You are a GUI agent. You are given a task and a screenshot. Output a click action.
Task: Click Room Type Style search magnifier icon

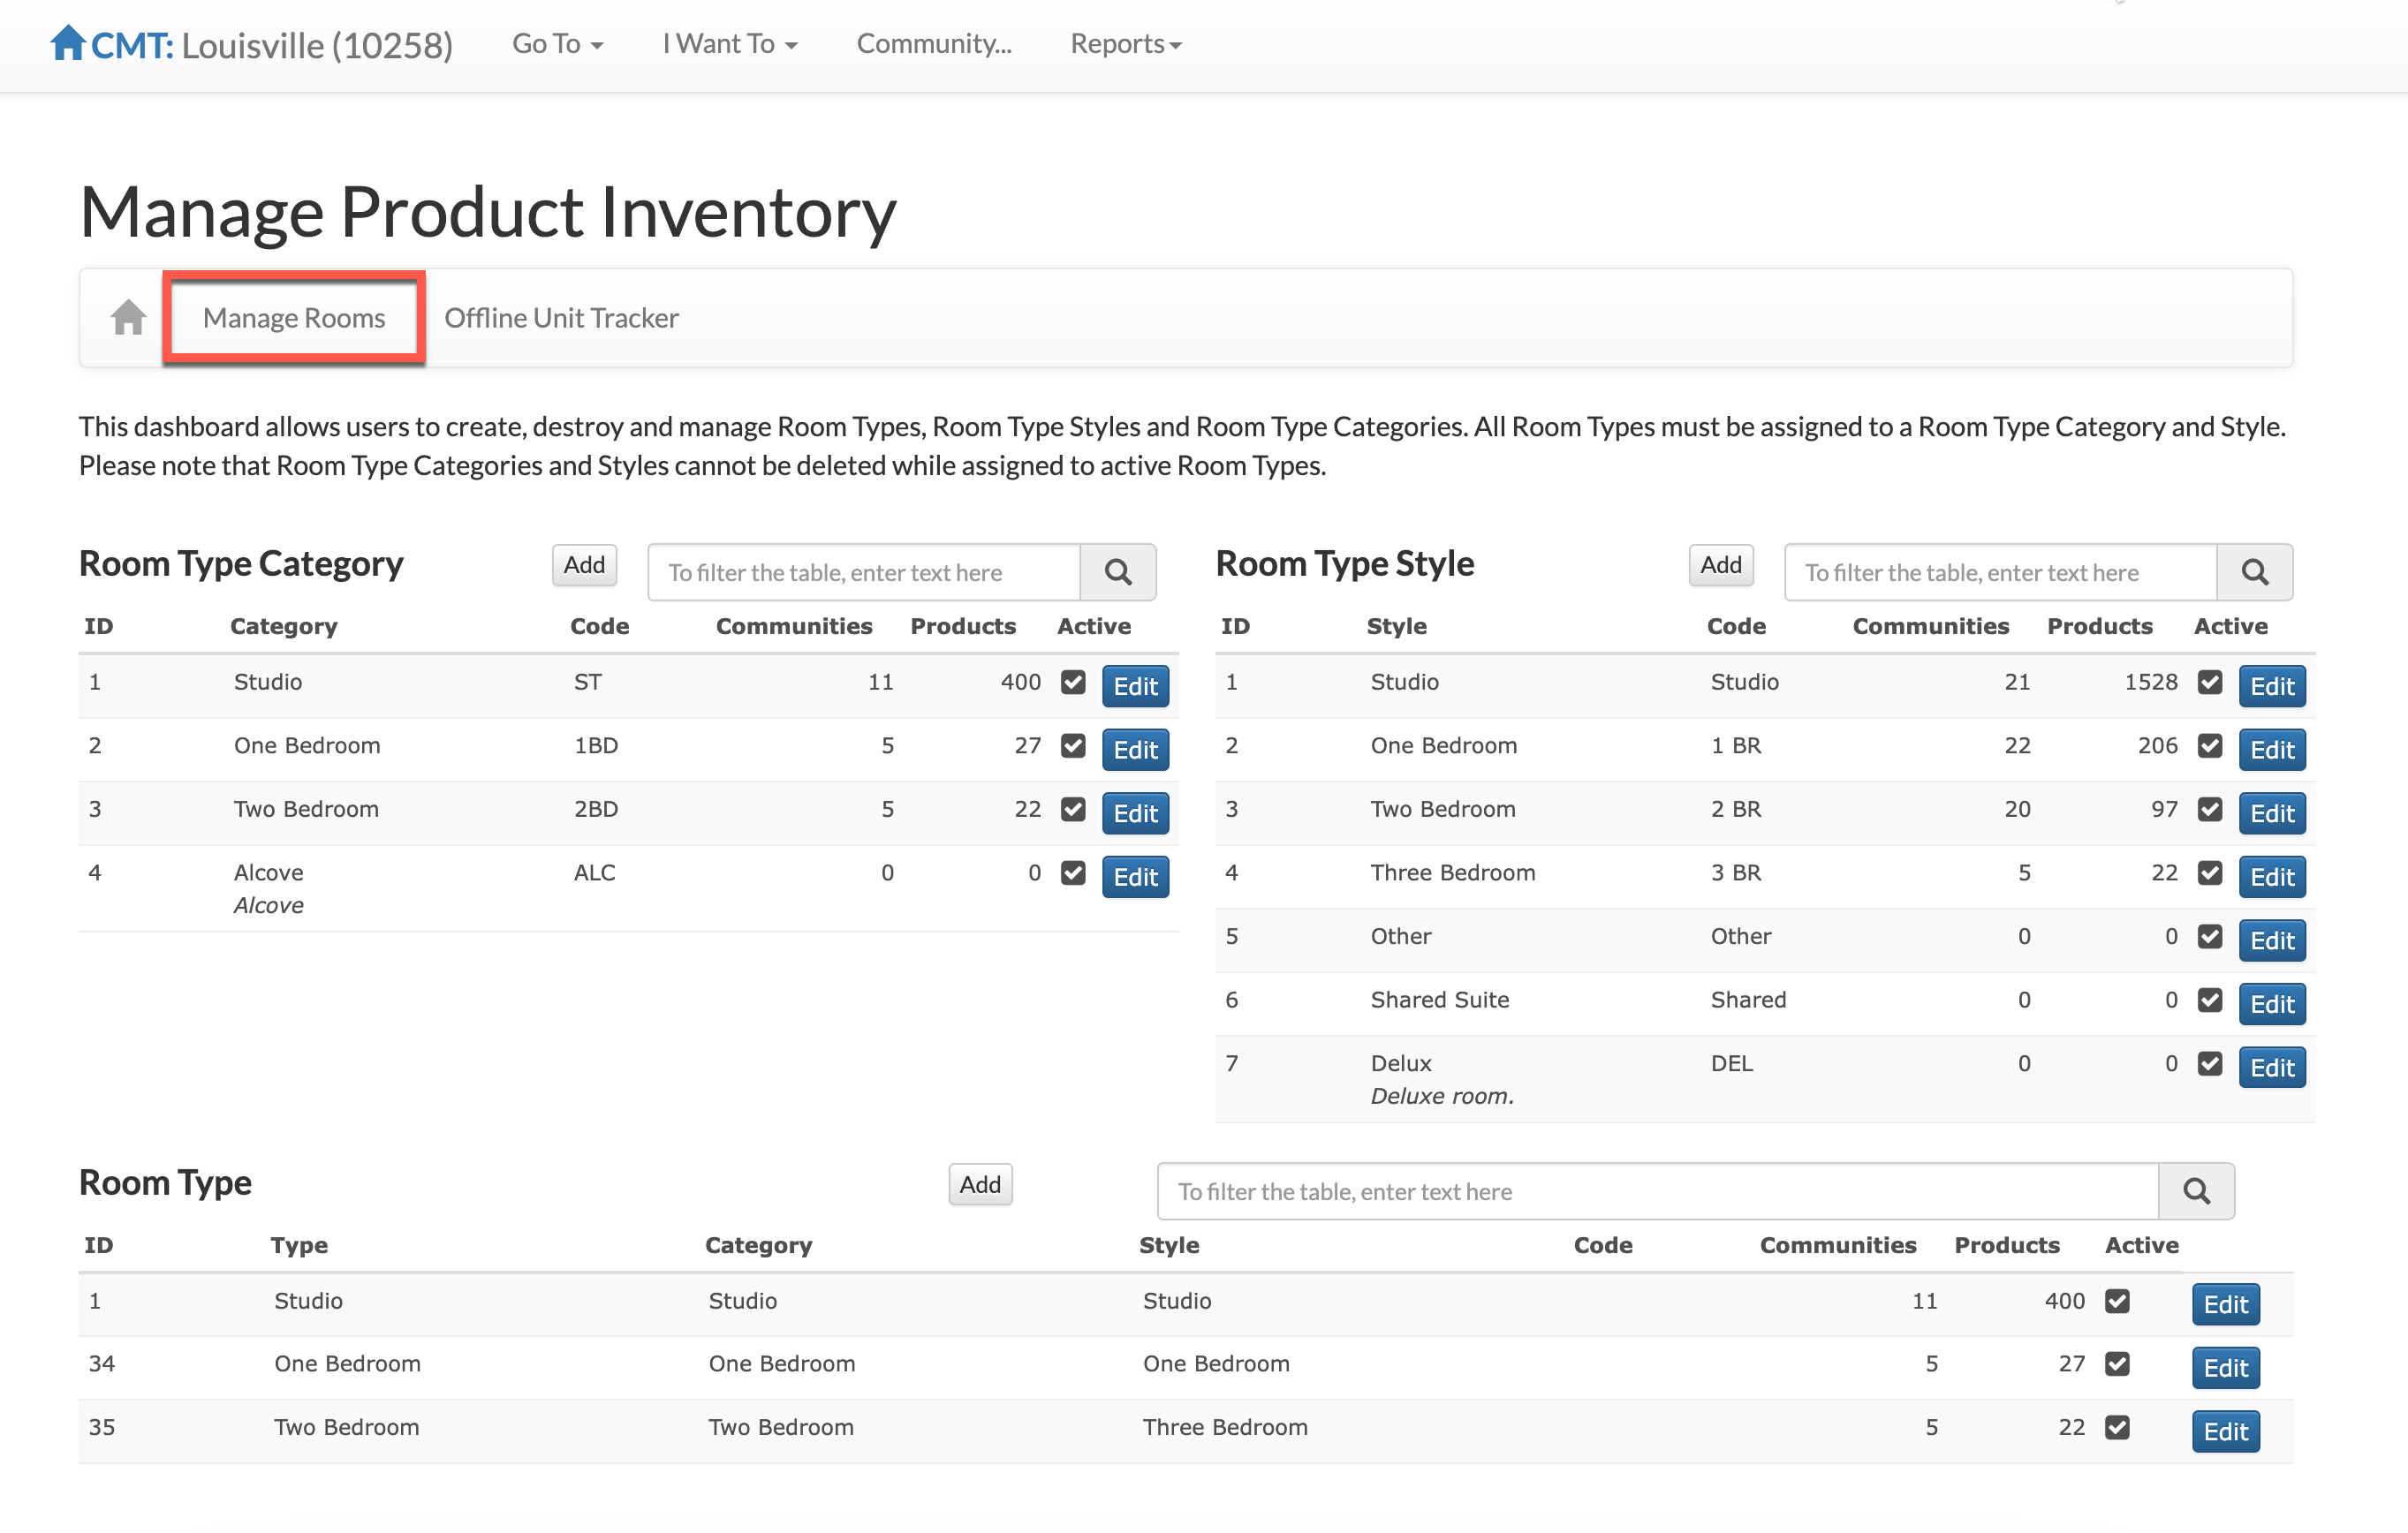pos(2253,572)
